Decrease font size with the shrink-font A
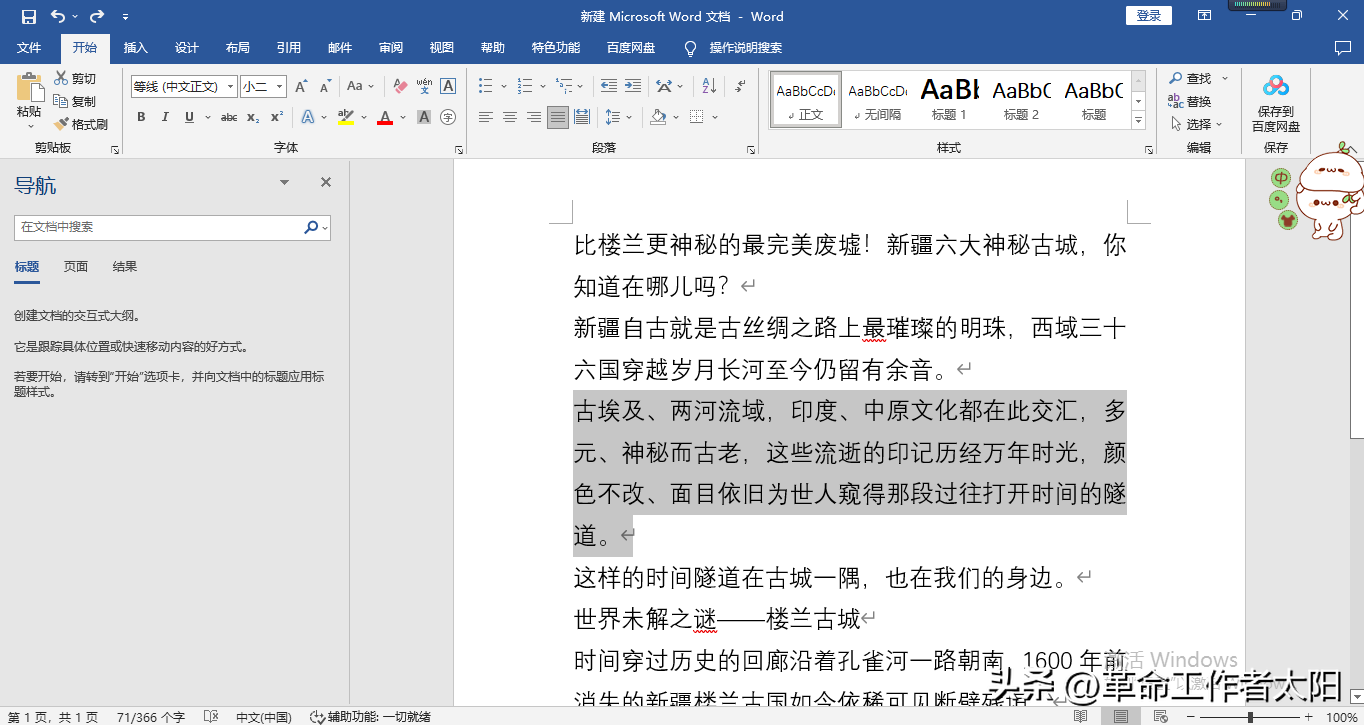The height and width of the screenshot is (725, 1364). coord(323,87)
